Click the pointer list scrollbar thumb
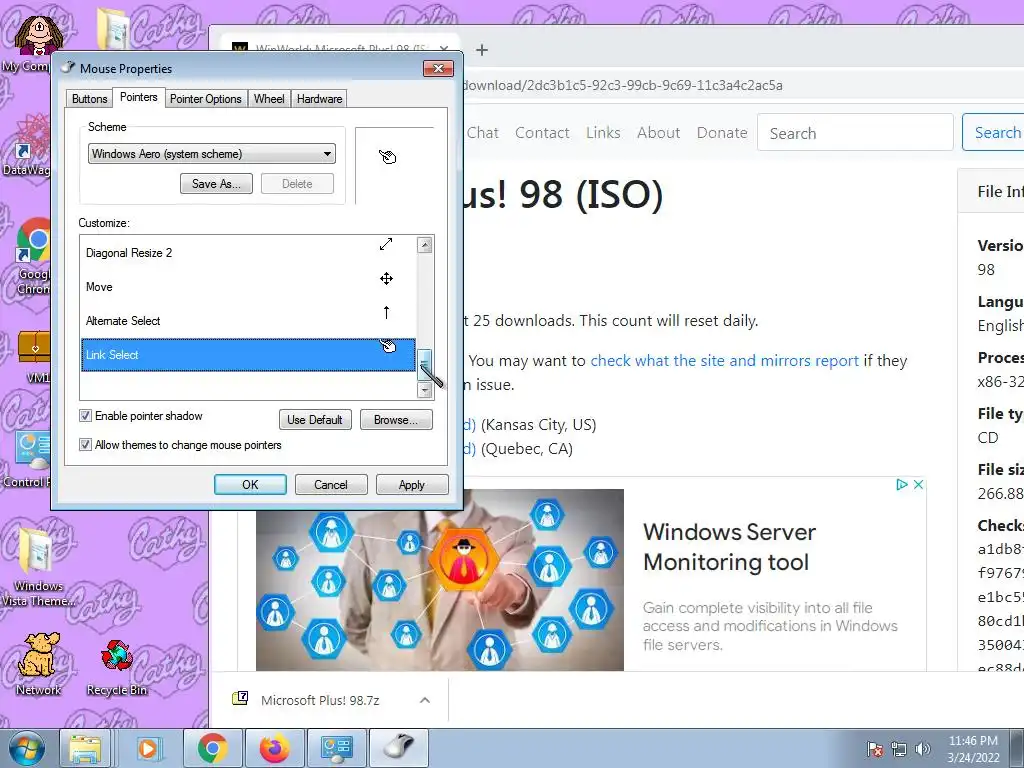Image resolution: width=1024 pixels, height=768 pixels. tap(425, 365)
